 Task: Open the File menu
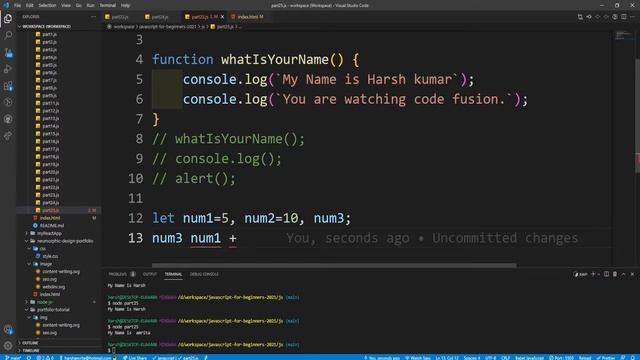[18, 5]
